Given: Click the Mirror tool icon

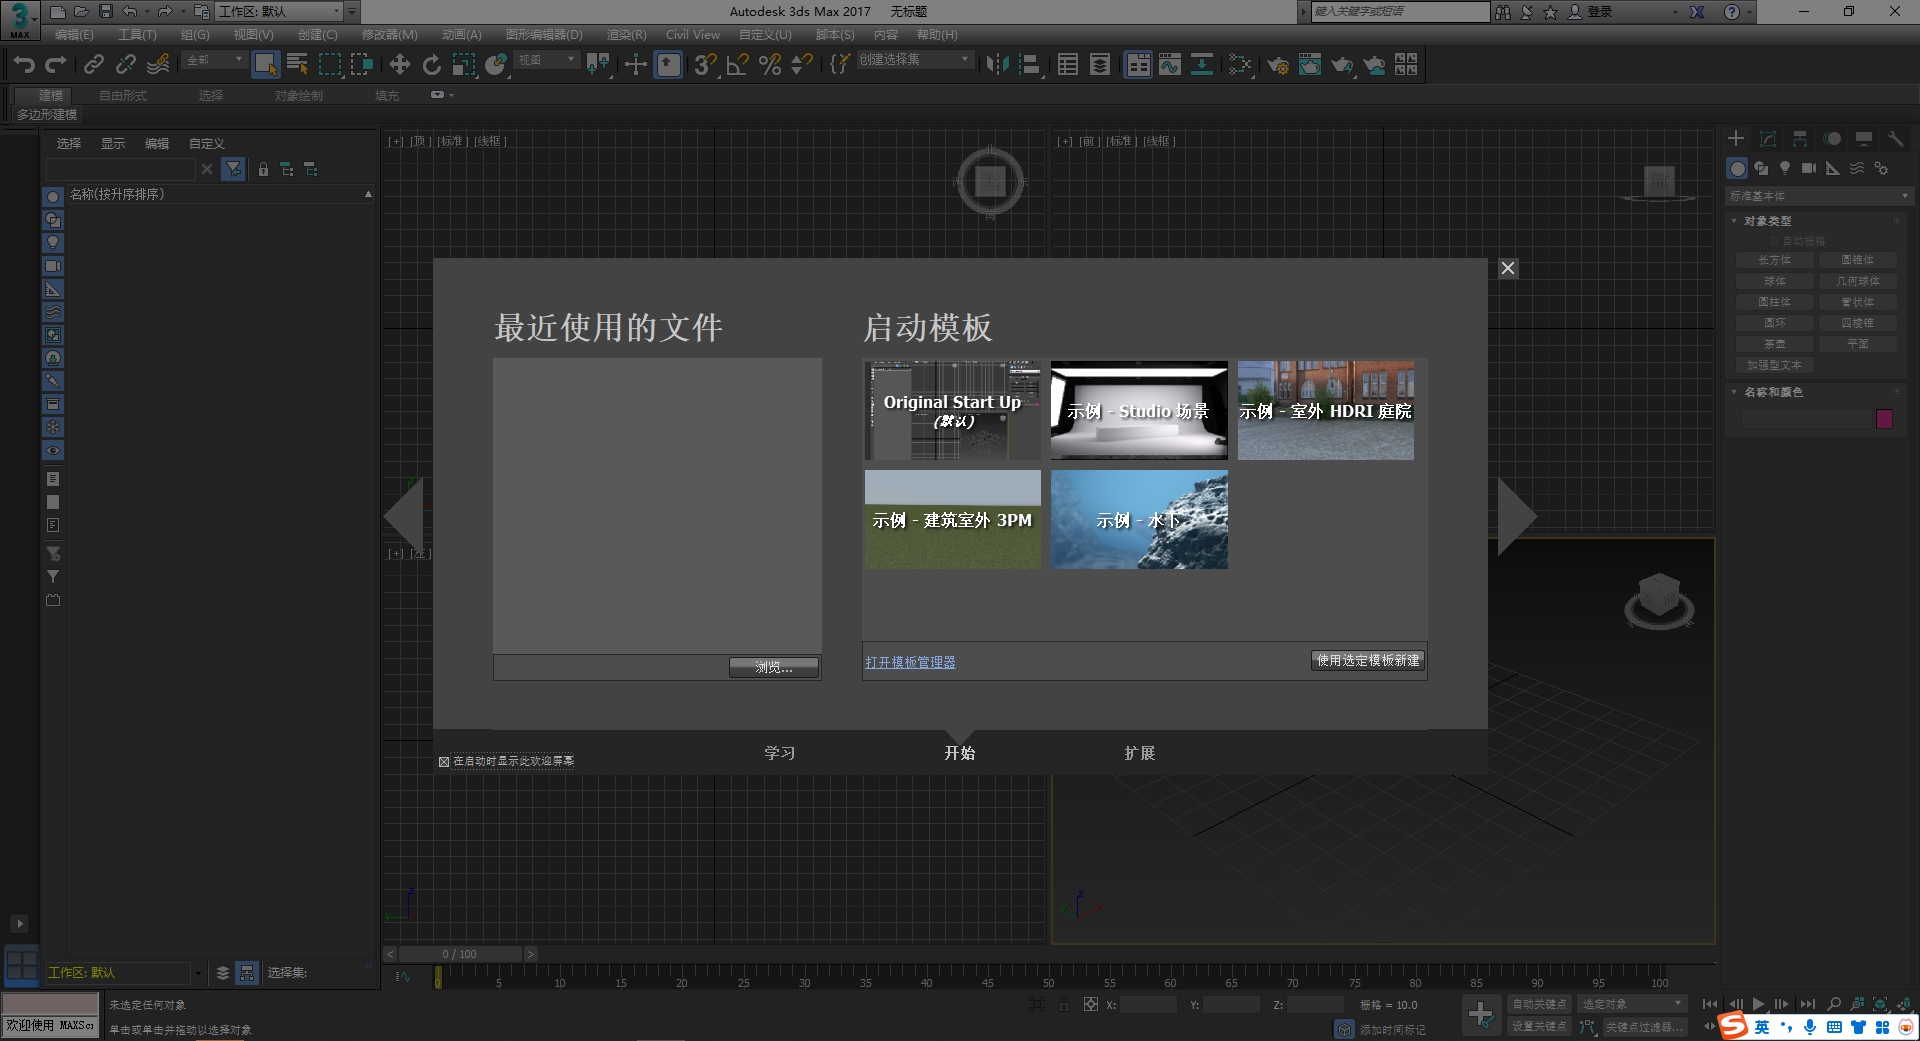Looking at the screenshot, I should point(997,64).
